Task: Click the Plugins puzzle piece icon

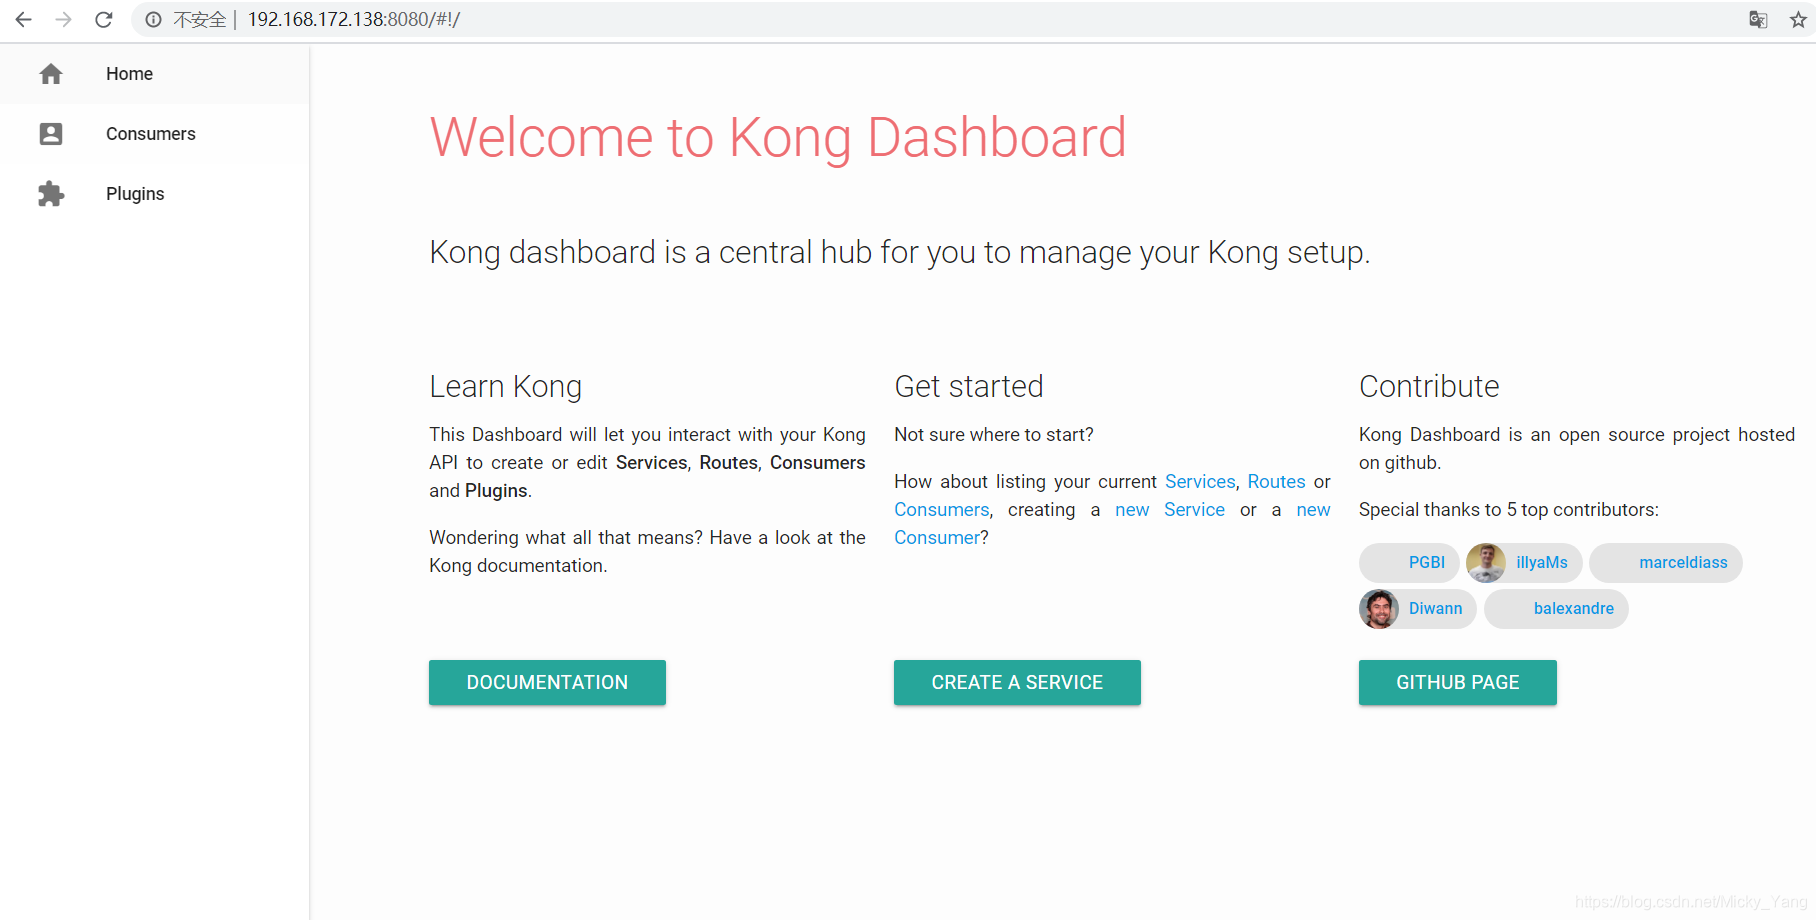Action: click(51, 194)
